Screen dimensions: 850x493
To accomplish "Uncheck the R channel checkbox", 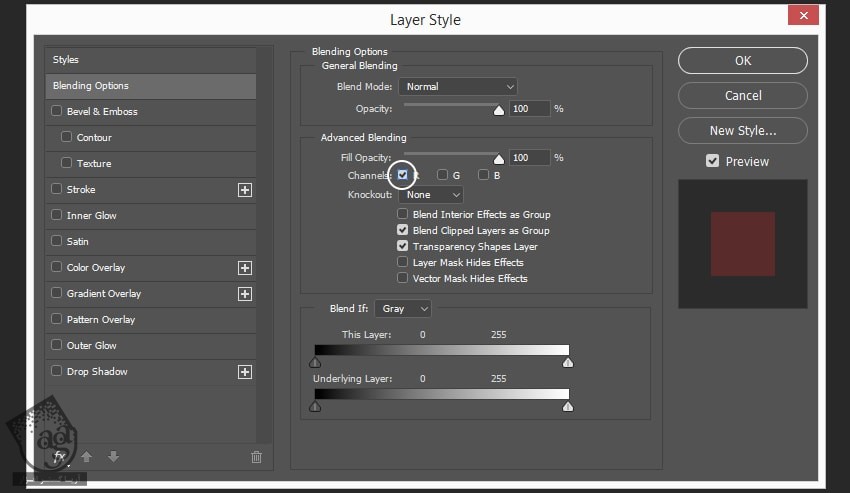I will tap(403, 175).
